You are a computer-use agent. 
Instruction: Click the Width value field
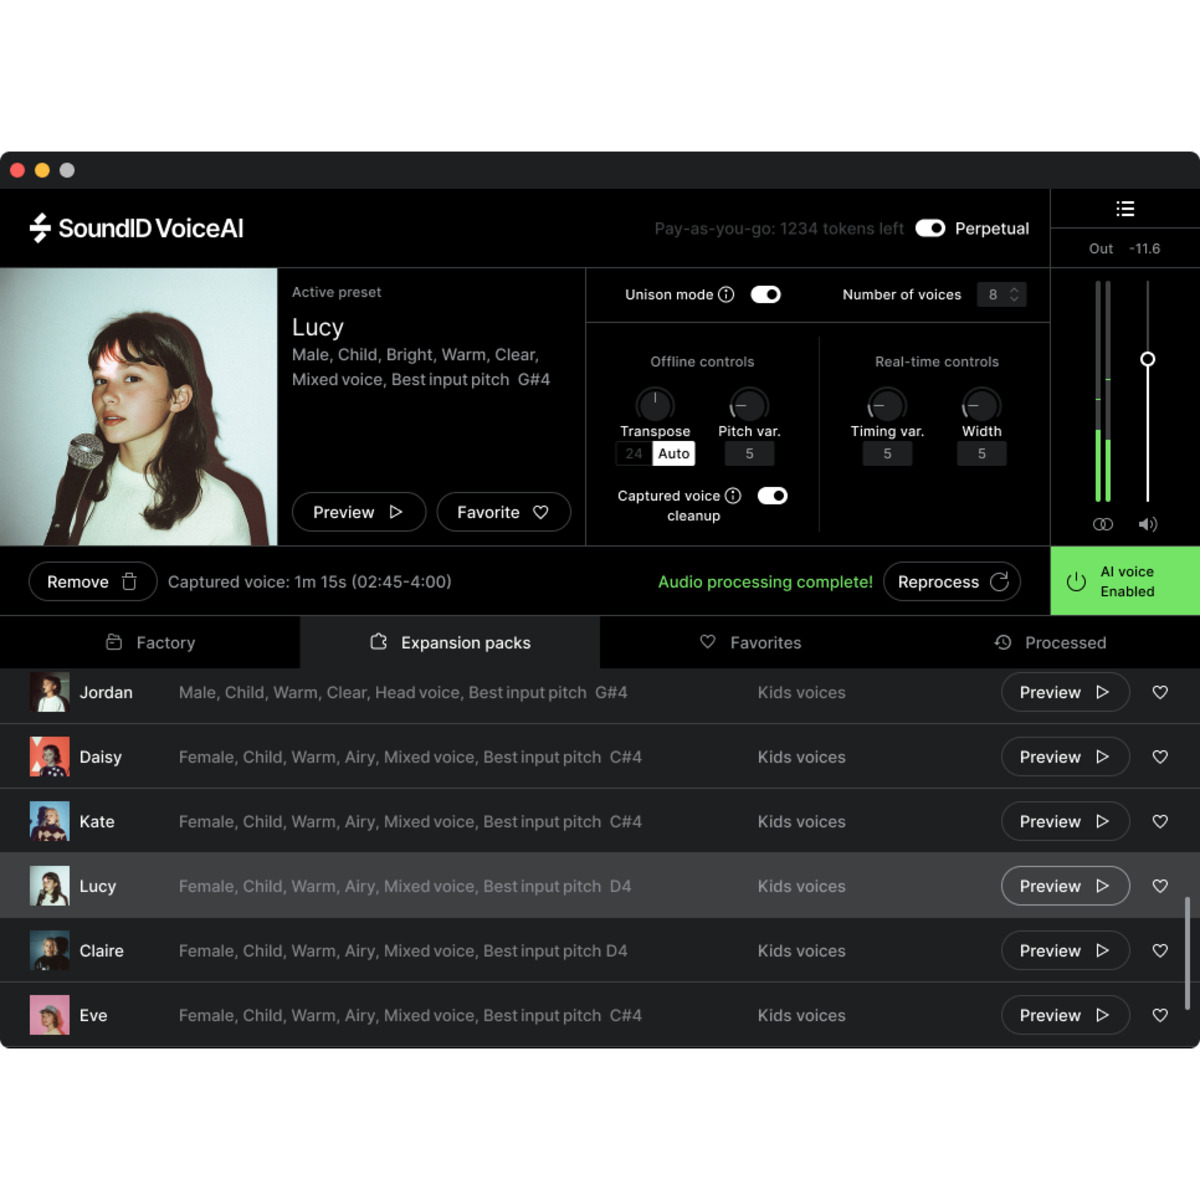(981, 453)
